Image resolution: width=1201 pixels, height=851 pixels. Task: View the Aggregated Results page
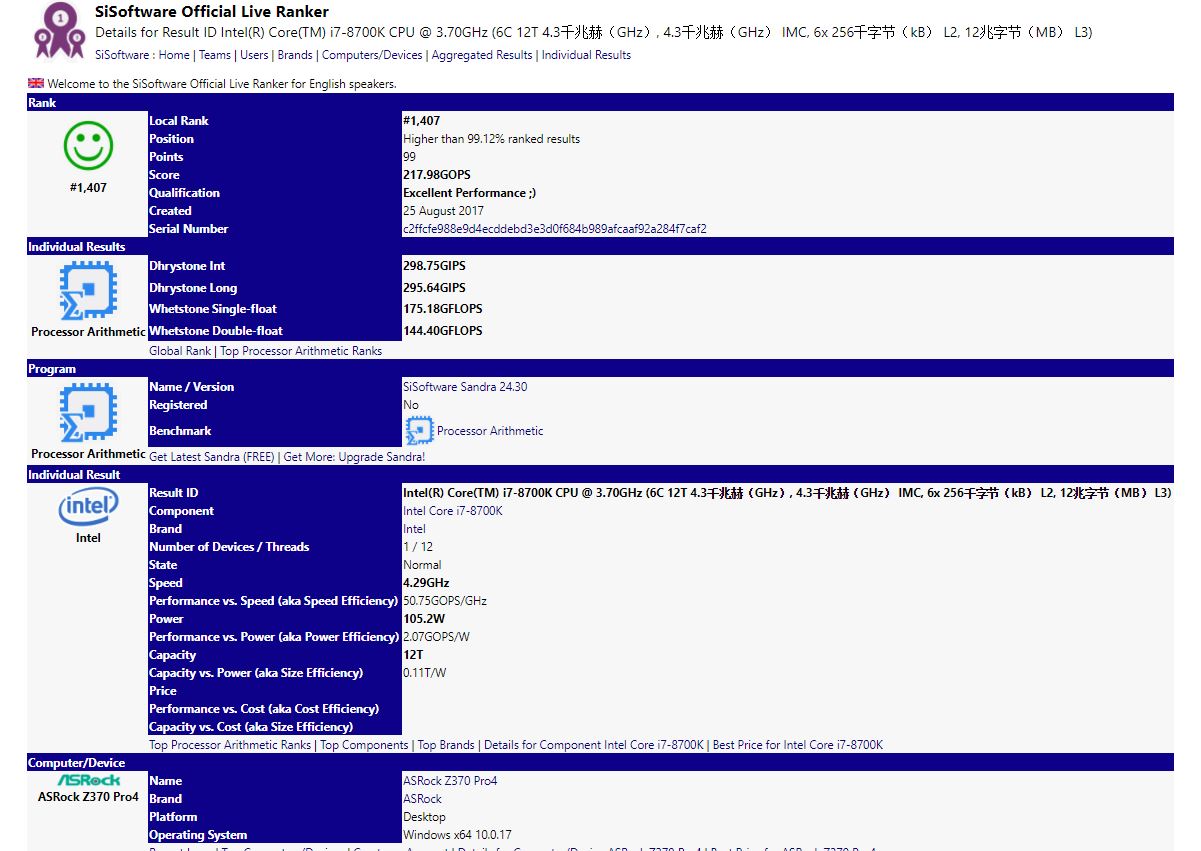coord(482,55)
